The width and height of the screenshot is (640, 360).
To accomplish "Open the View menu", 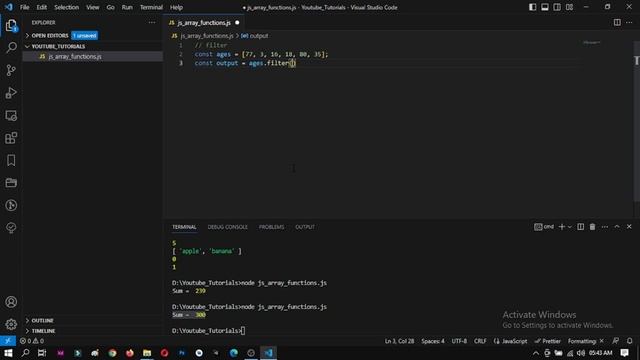I will click(93, 7).
